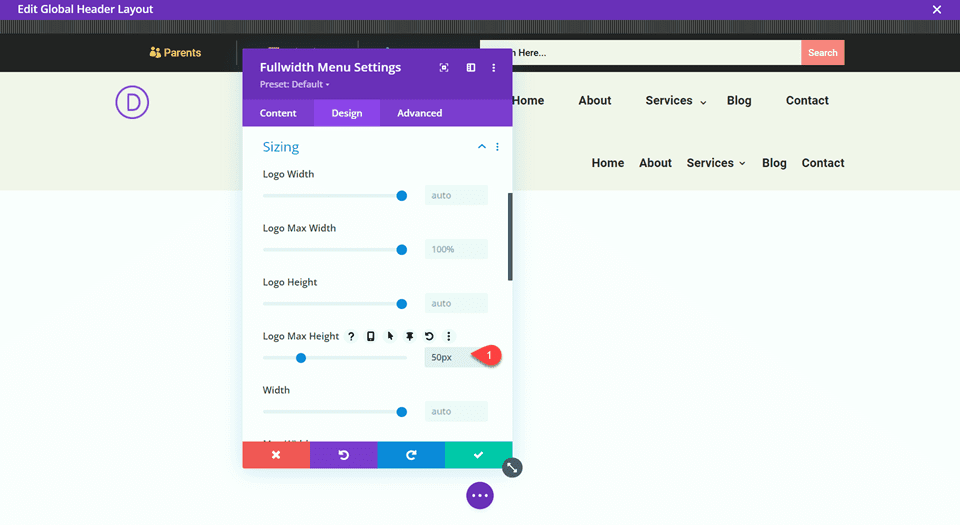Image resolution: width=960 pixels, height=525 pixels.
Task: Click About in the lower menu
Action: pyautogui.click(x=655, y=163)
